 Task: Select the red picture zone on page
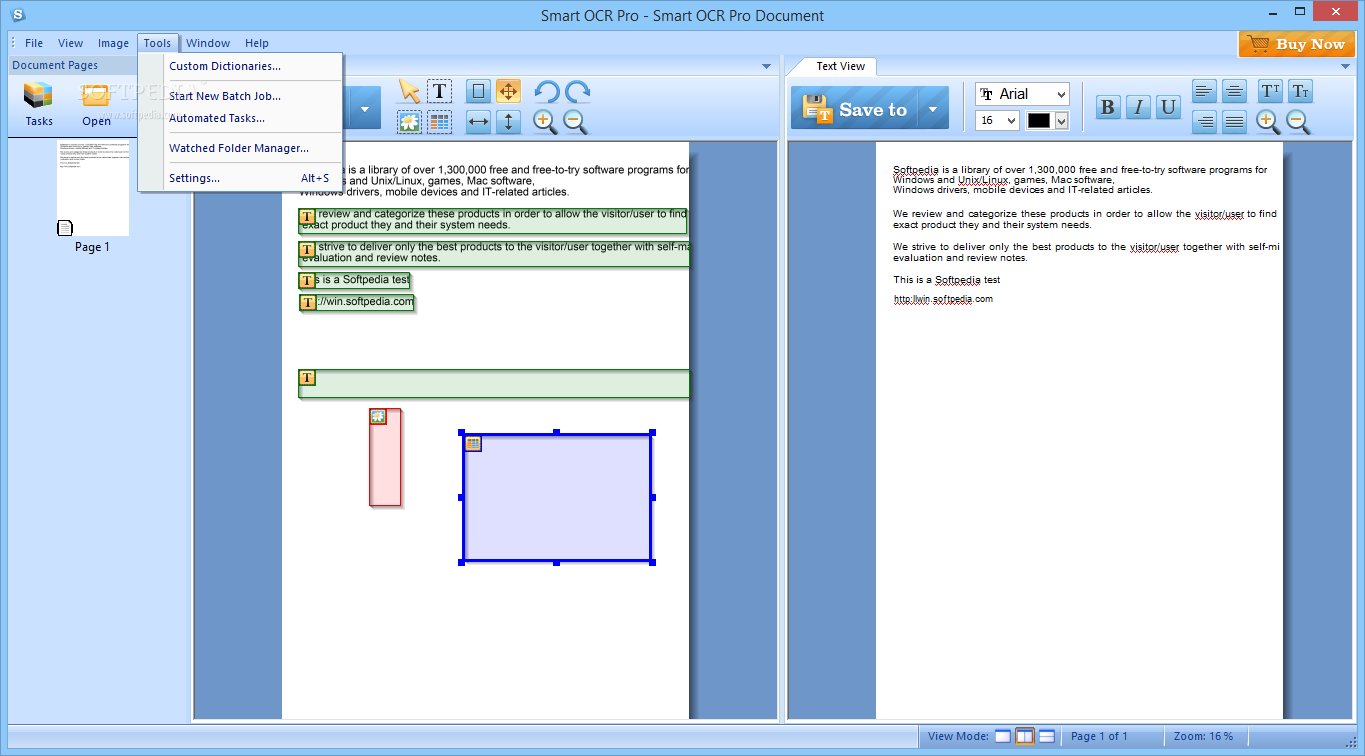385,457
